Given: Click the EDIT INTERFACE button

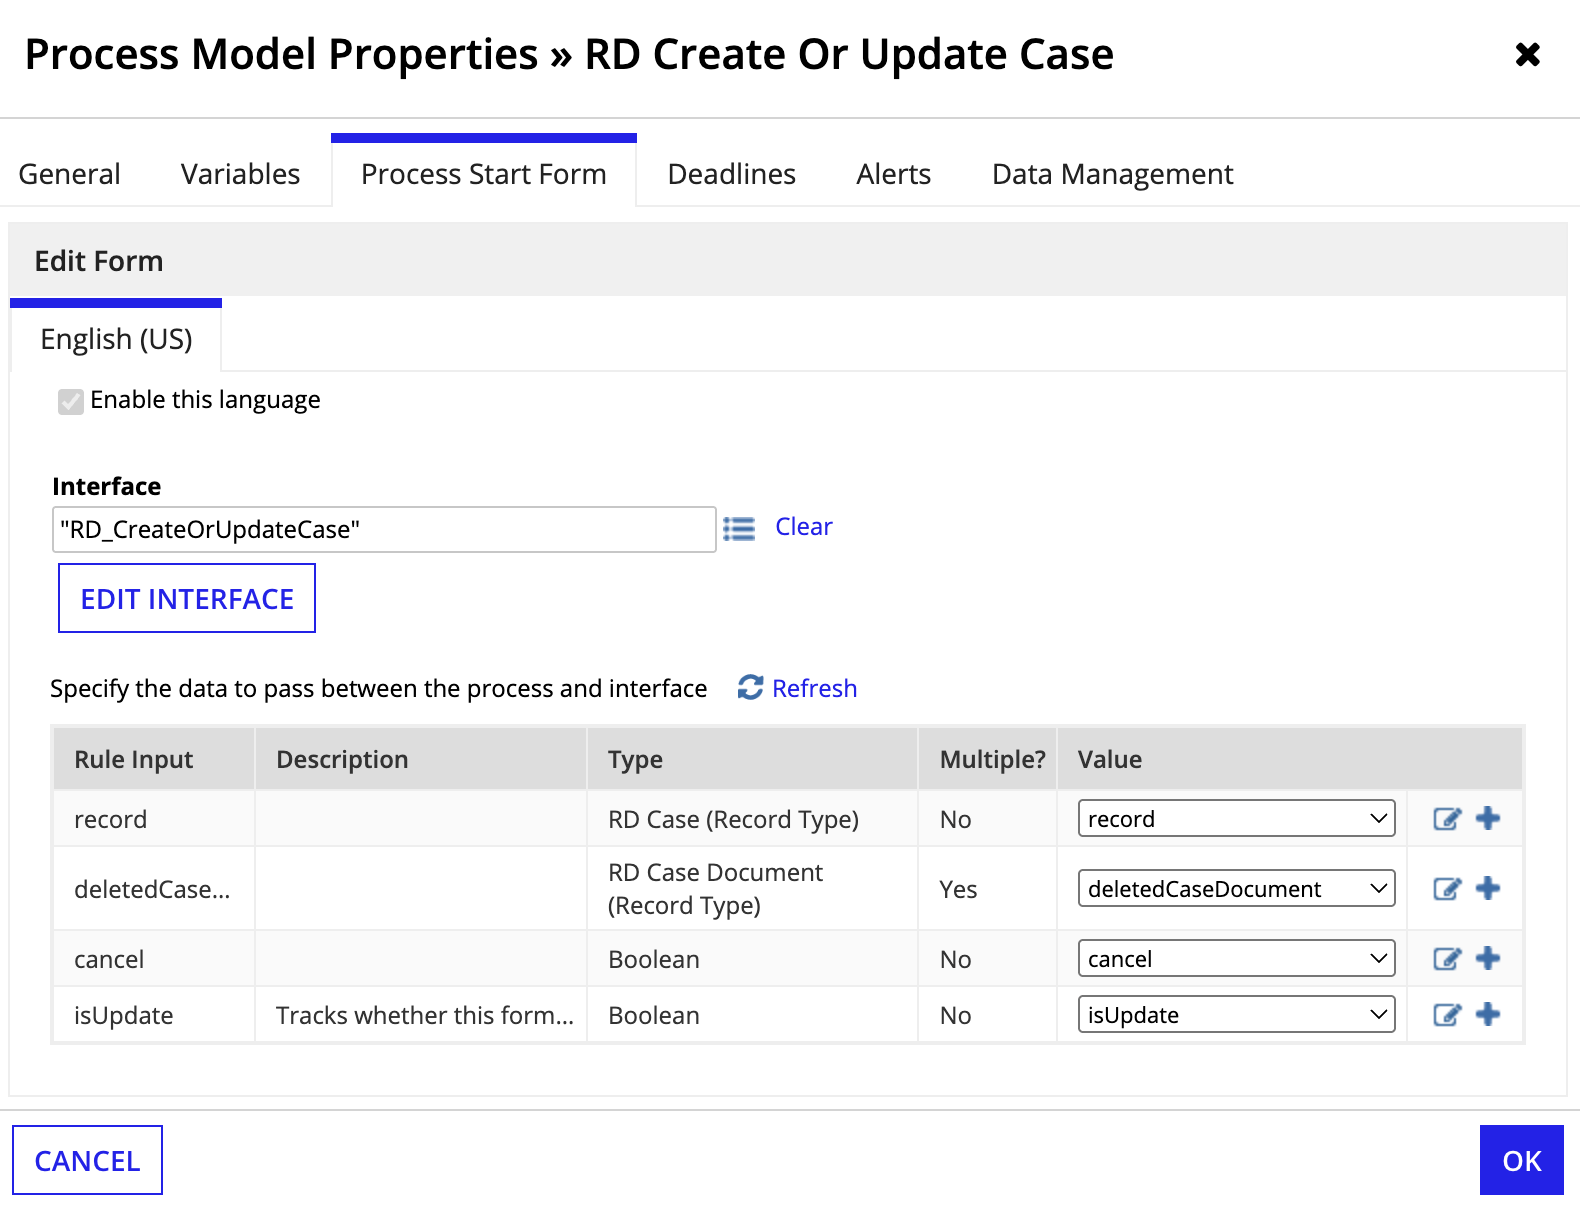Looking at the screenshot, I should [x=187, y=598].
